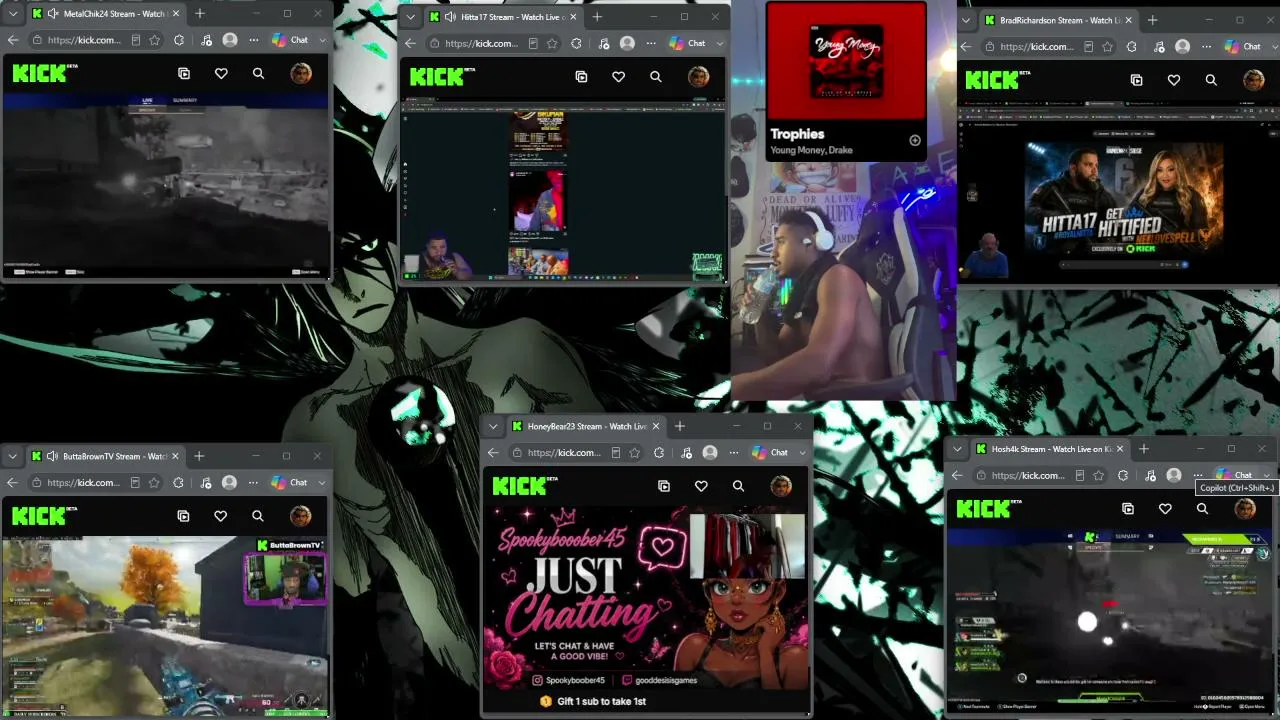The height and width of the screenshot is (720, 1280).
Task: Open Copilot Chat in ButtaBrownTV window
Action: pos(290,483)
